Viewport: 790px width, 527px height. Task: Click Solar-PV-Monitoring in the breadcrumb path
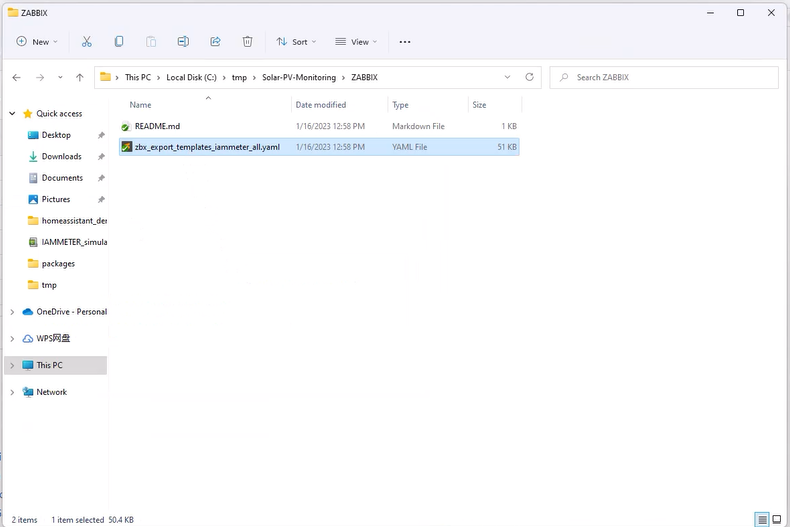click(x=299, y=77)
